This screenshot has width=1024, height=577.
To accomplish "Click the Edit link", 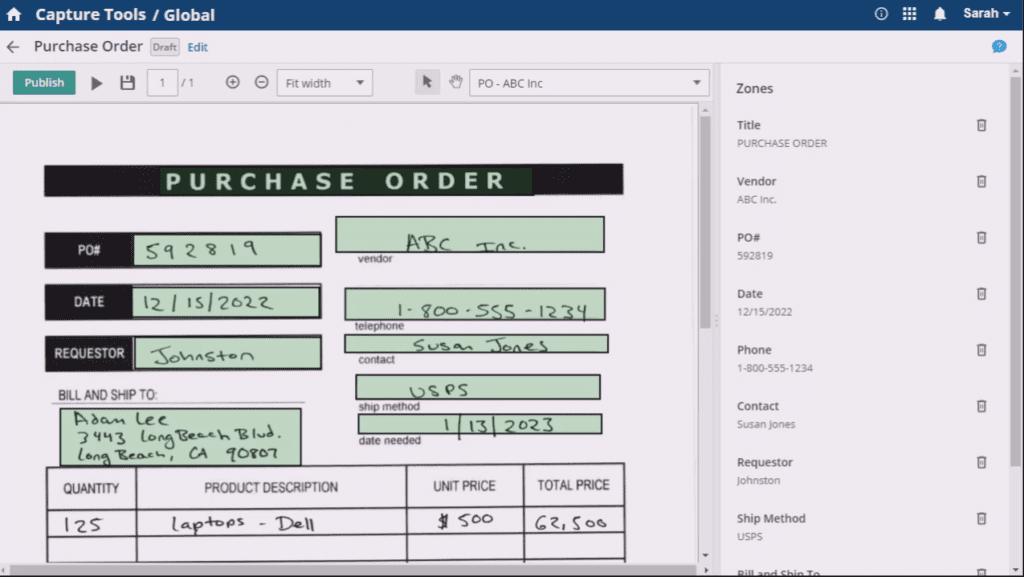I will [197, 47].
